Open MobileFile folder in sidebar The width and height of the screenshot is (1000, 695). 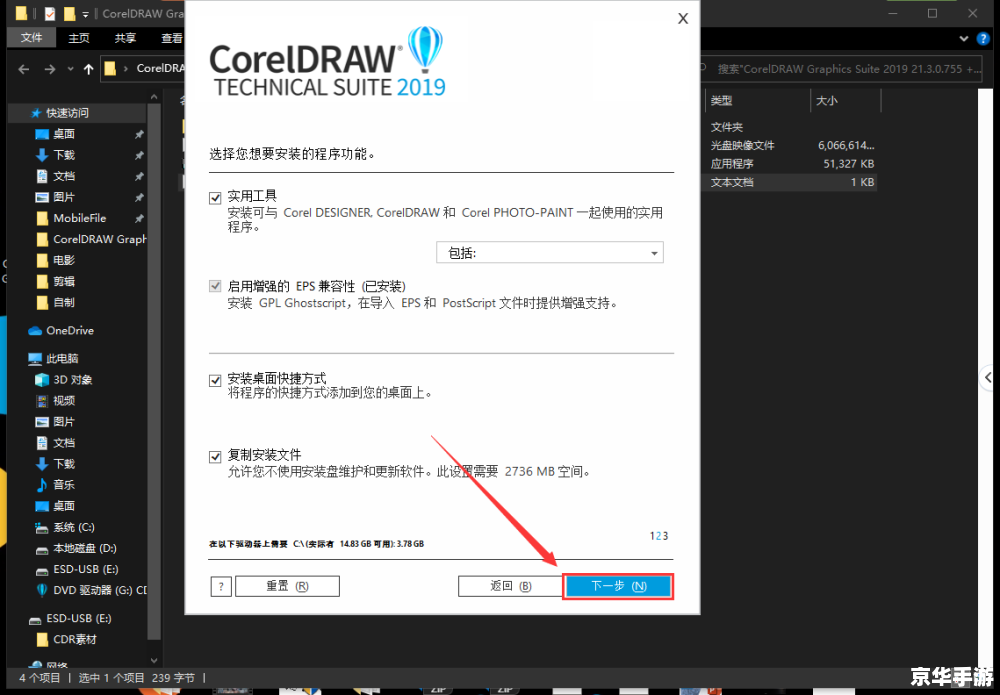(80, 218)
